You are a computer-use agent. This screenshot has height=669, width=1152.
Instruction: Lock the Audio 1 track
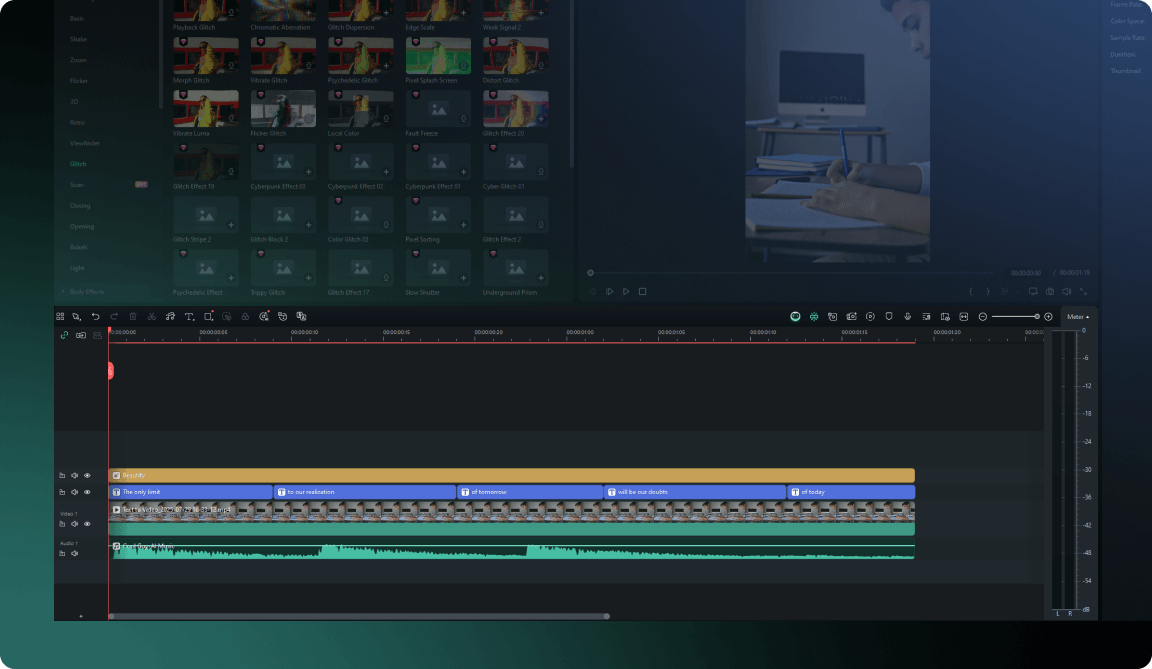pyautogui.click(x=62, y=554)
